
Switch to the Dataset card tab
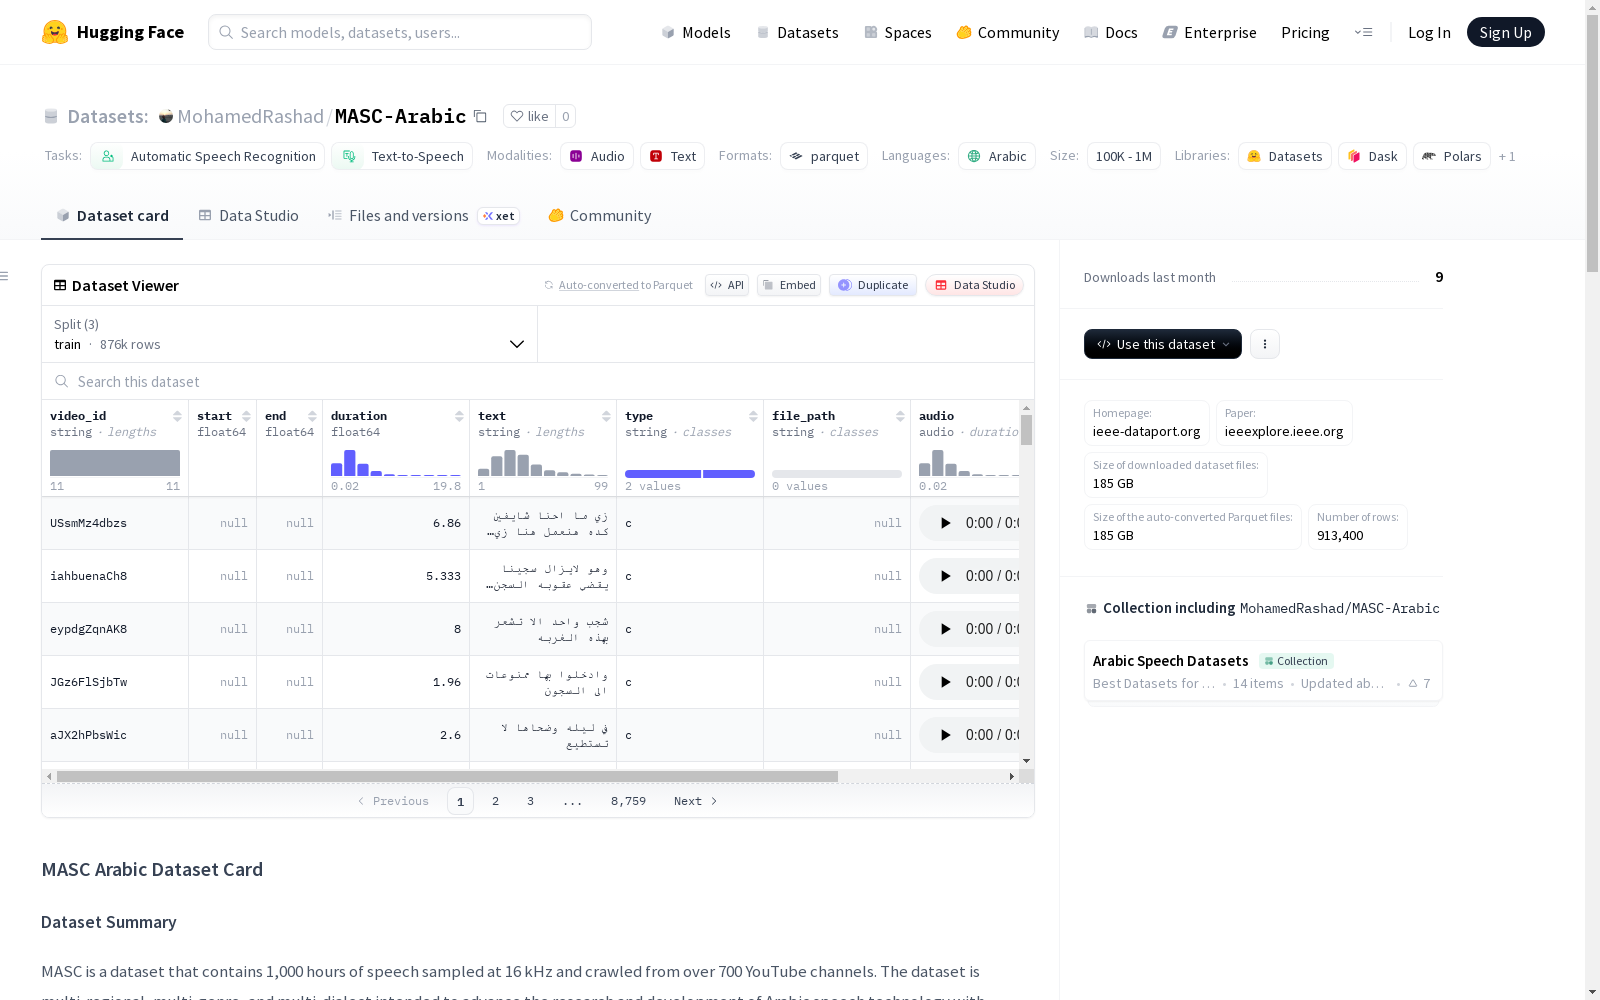pos(112,216)
